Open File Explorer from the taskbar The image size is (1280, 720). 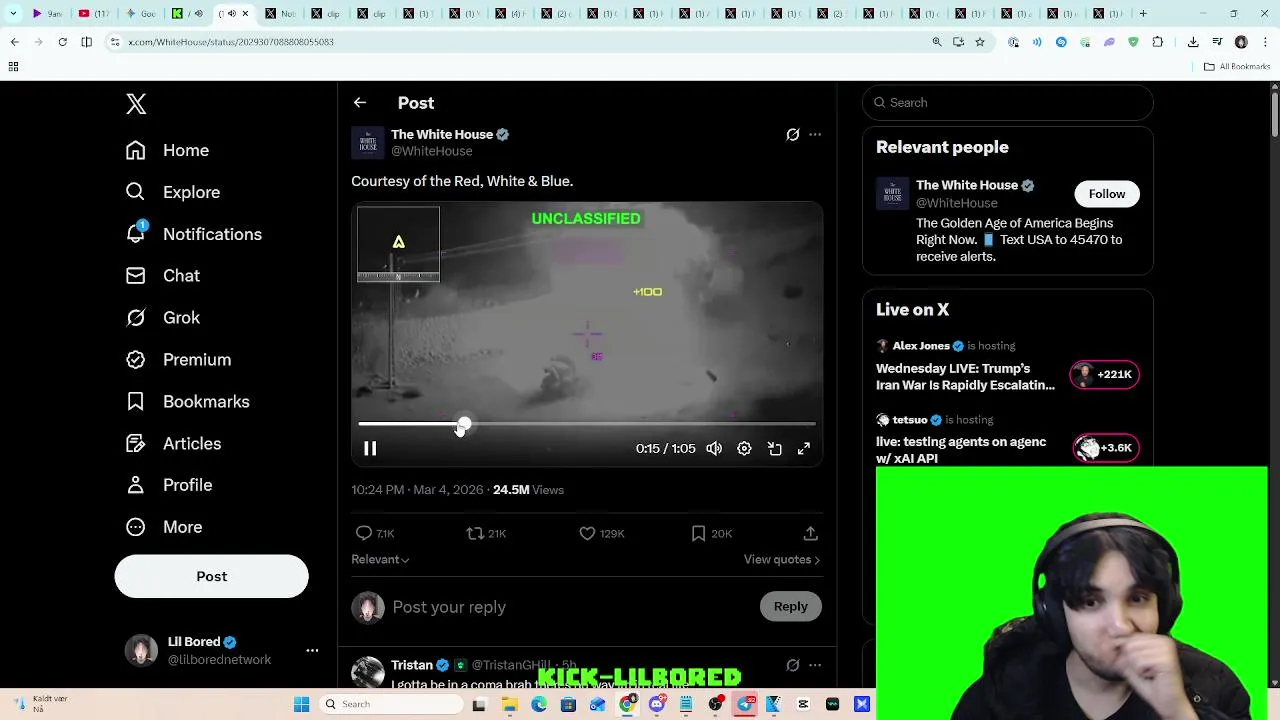509,705
